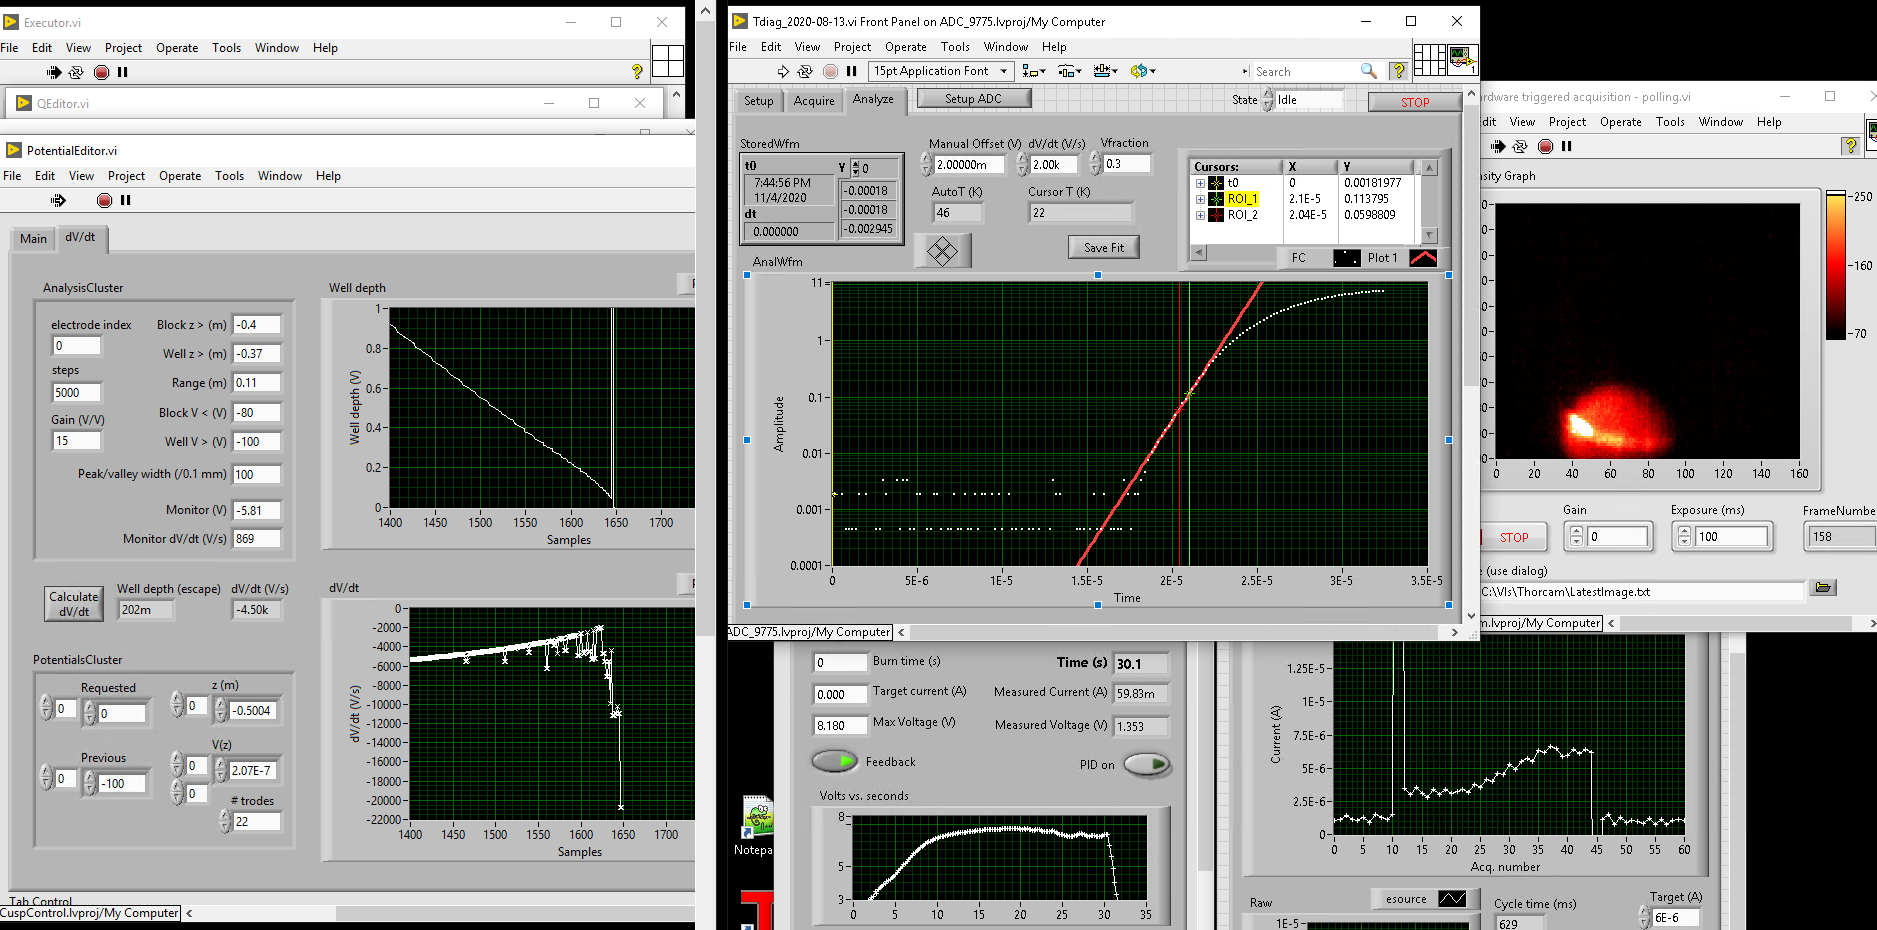Click Run Continuously in the Tdiag toolbar

click(x=805, y=71)
